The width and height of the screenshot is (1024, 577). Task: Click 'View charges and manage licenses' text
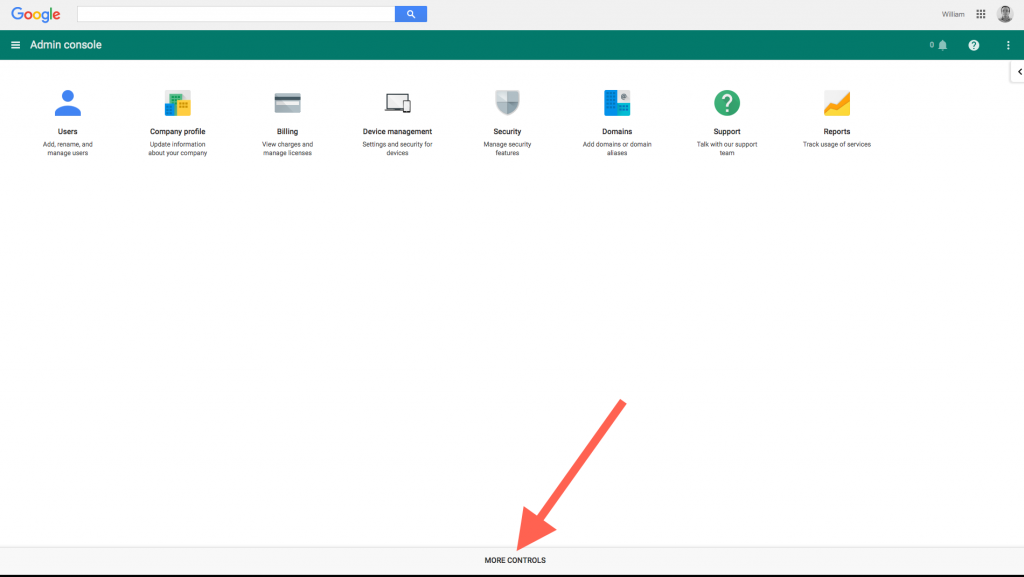click(287, 149)
